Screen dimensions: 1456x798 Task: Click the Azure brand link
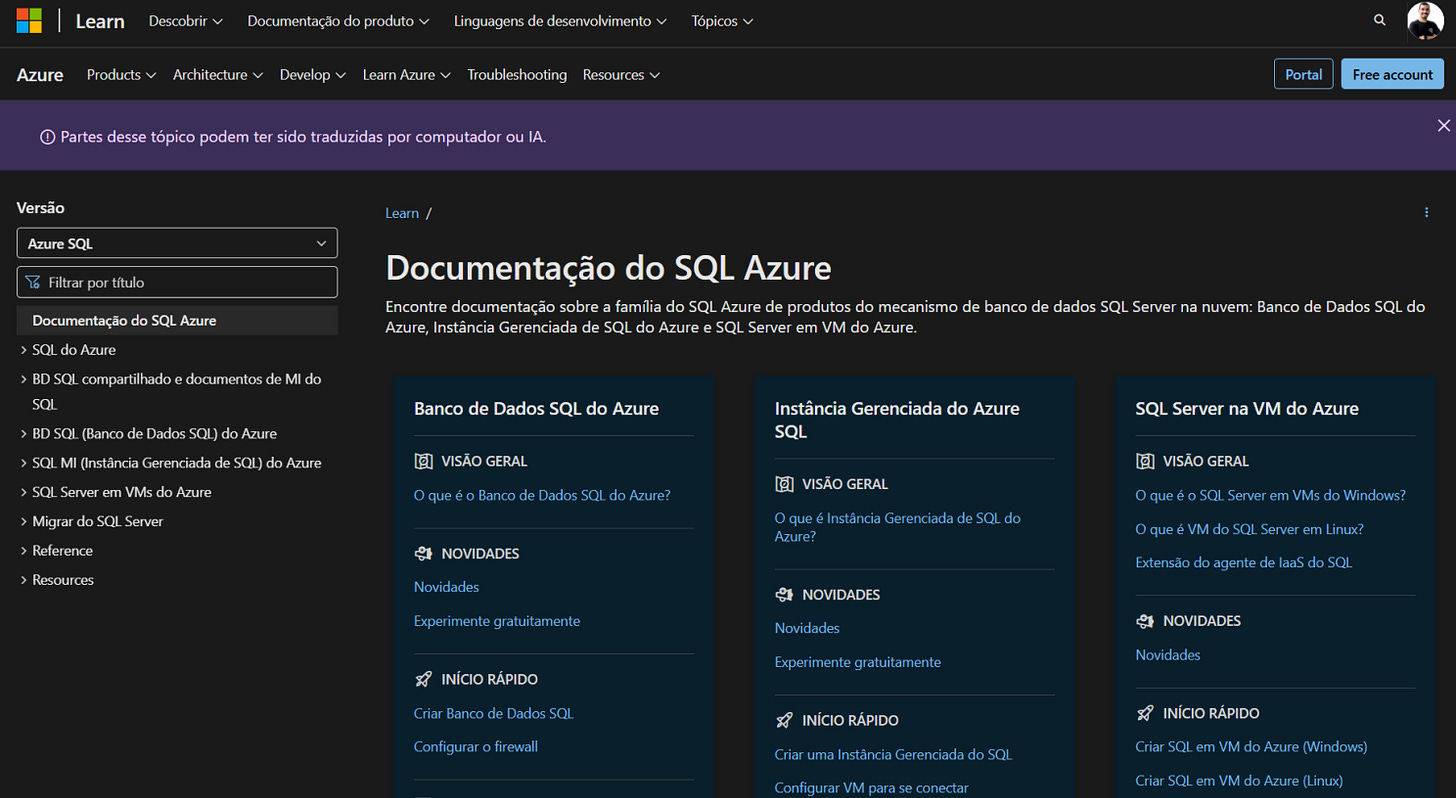coord(40,75)
